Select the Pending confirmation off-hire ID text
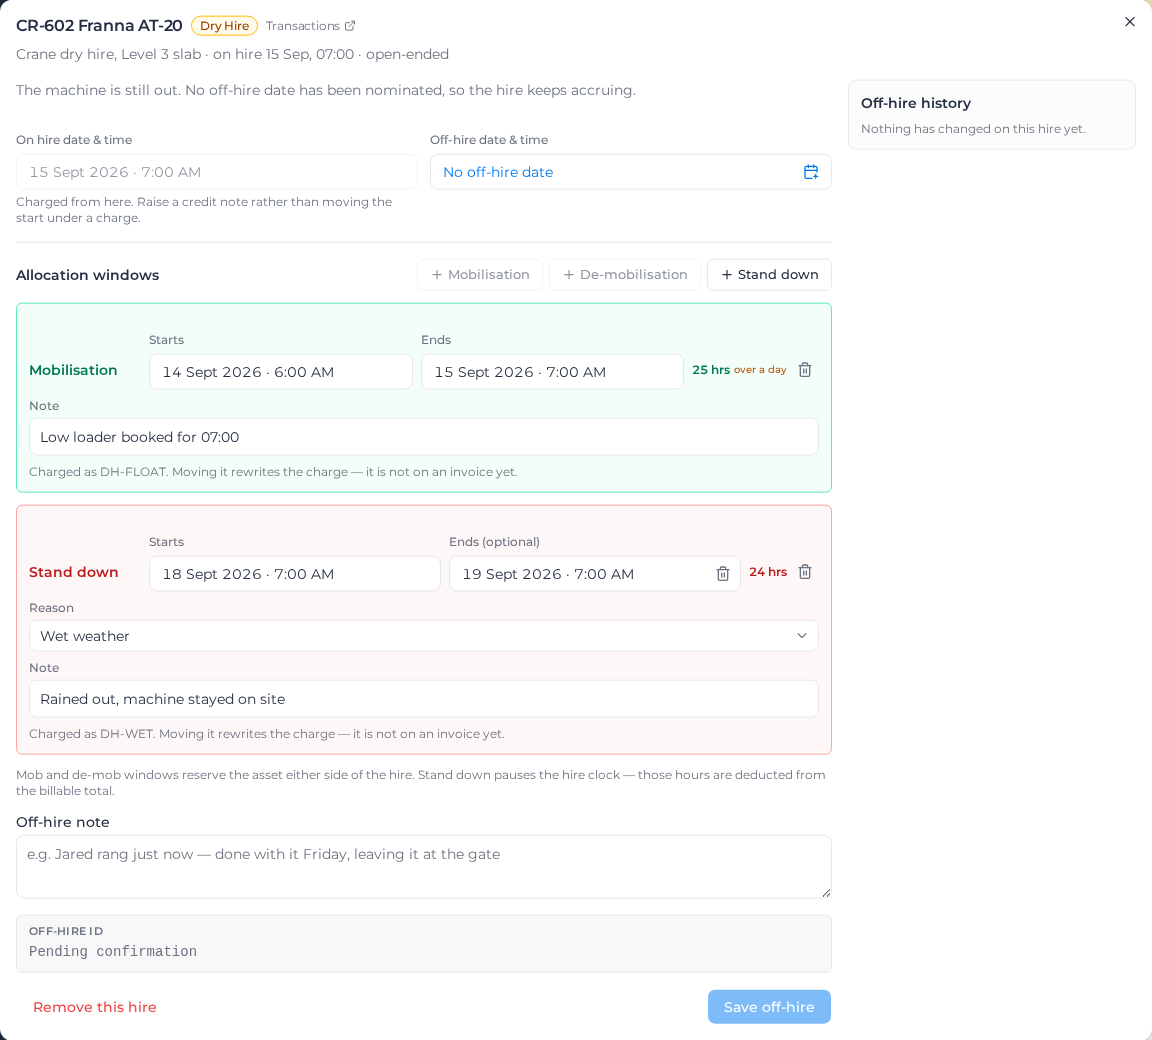This screenshot has width=1152, height=1040. point(113,951)
